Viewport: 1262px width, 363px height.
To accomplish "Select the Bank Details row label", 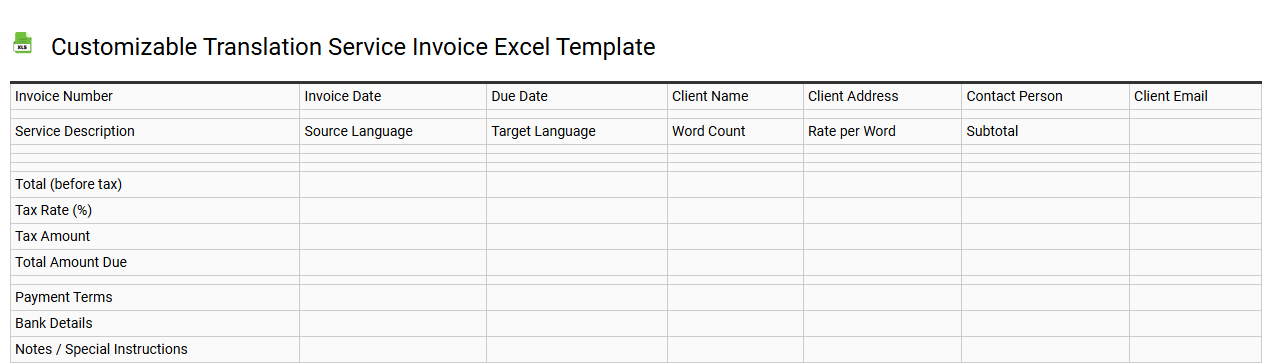I will 54,323.
